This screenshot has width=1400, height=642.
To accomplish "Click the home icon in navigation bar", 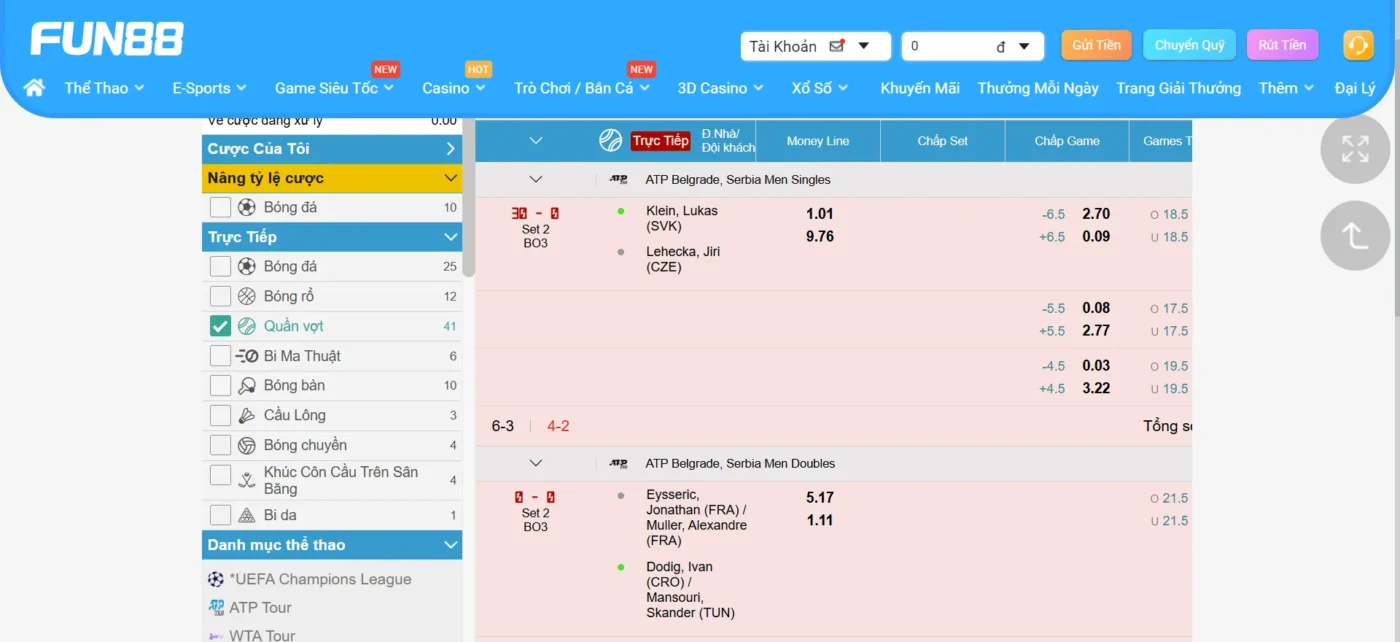I will 34,88.
